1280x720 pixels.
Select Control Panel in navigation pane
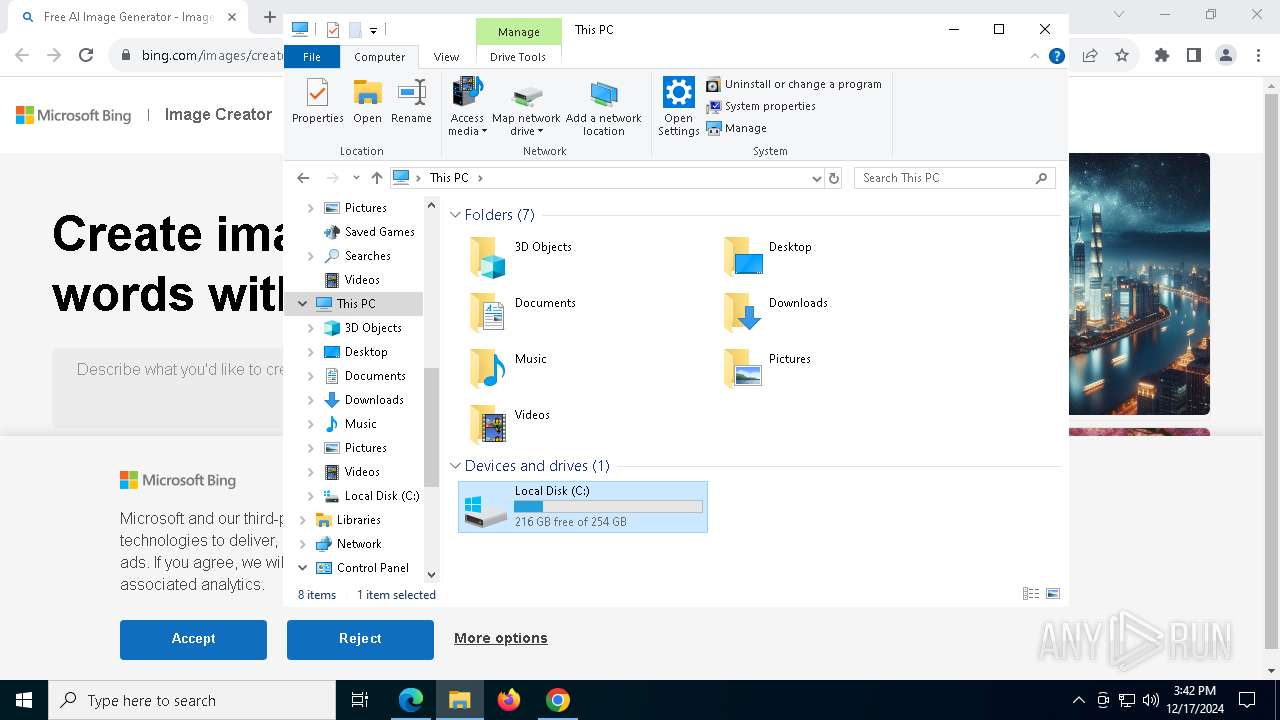point(372,568)
